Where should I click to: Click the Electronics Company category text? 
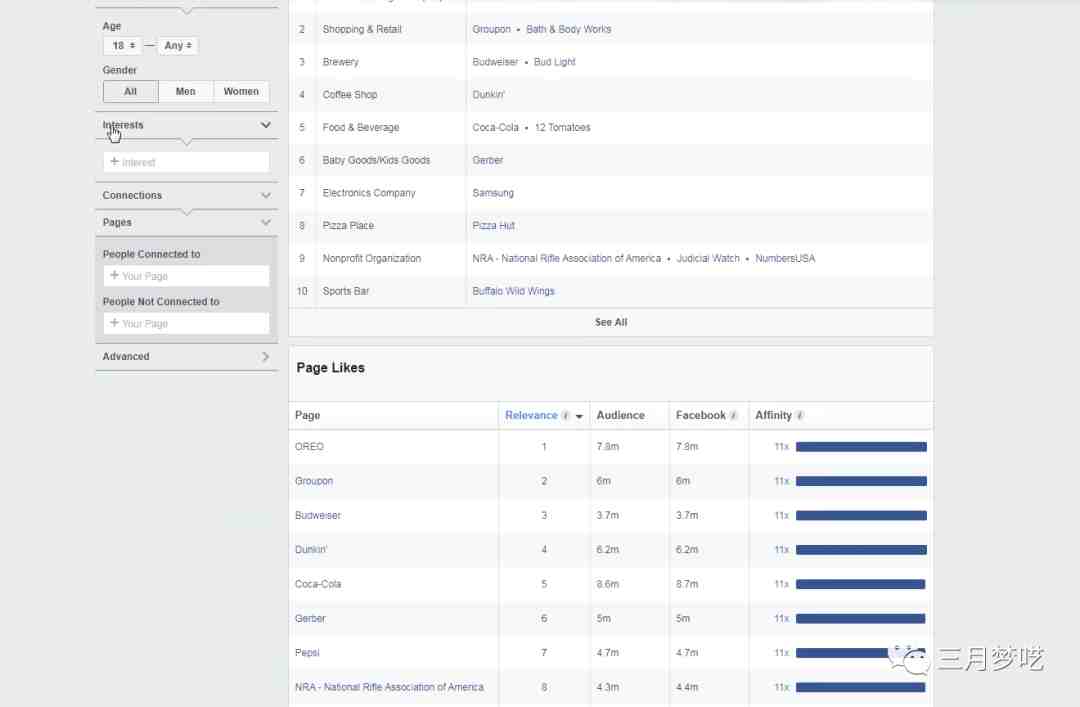369,193
